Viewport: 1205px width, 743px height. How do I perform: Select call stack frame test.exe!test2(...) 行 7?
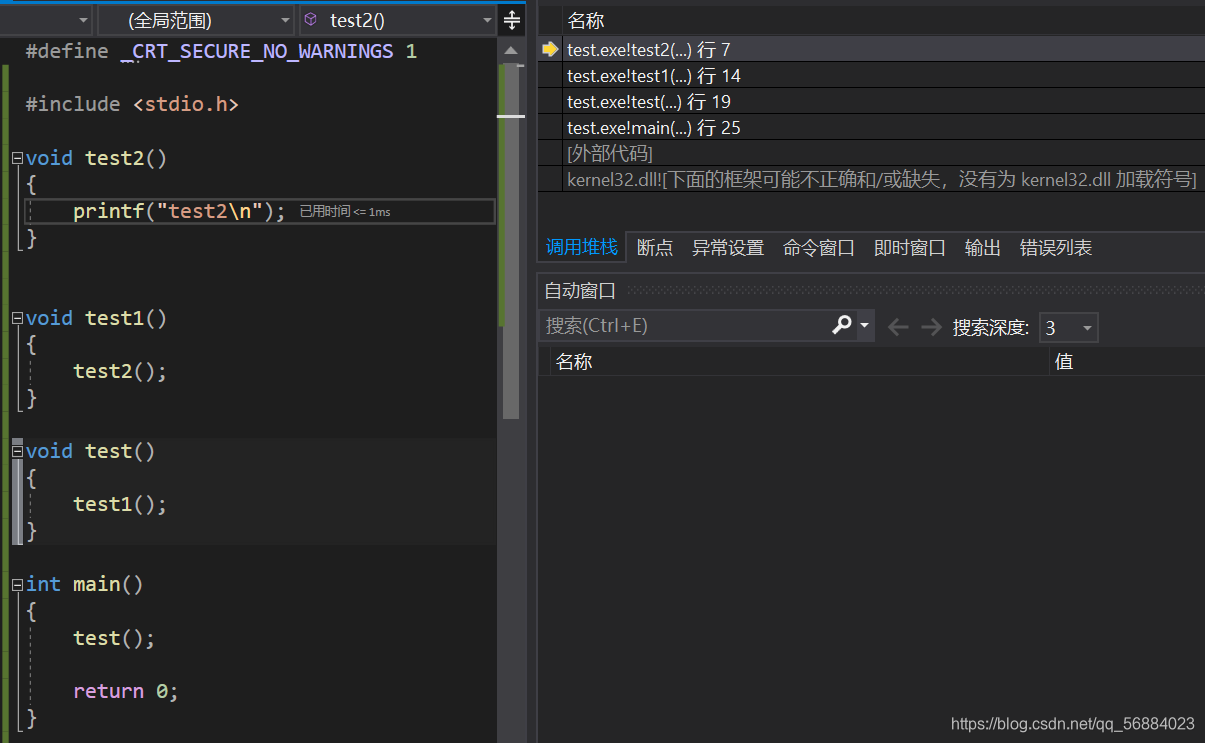tap(871, 49)
